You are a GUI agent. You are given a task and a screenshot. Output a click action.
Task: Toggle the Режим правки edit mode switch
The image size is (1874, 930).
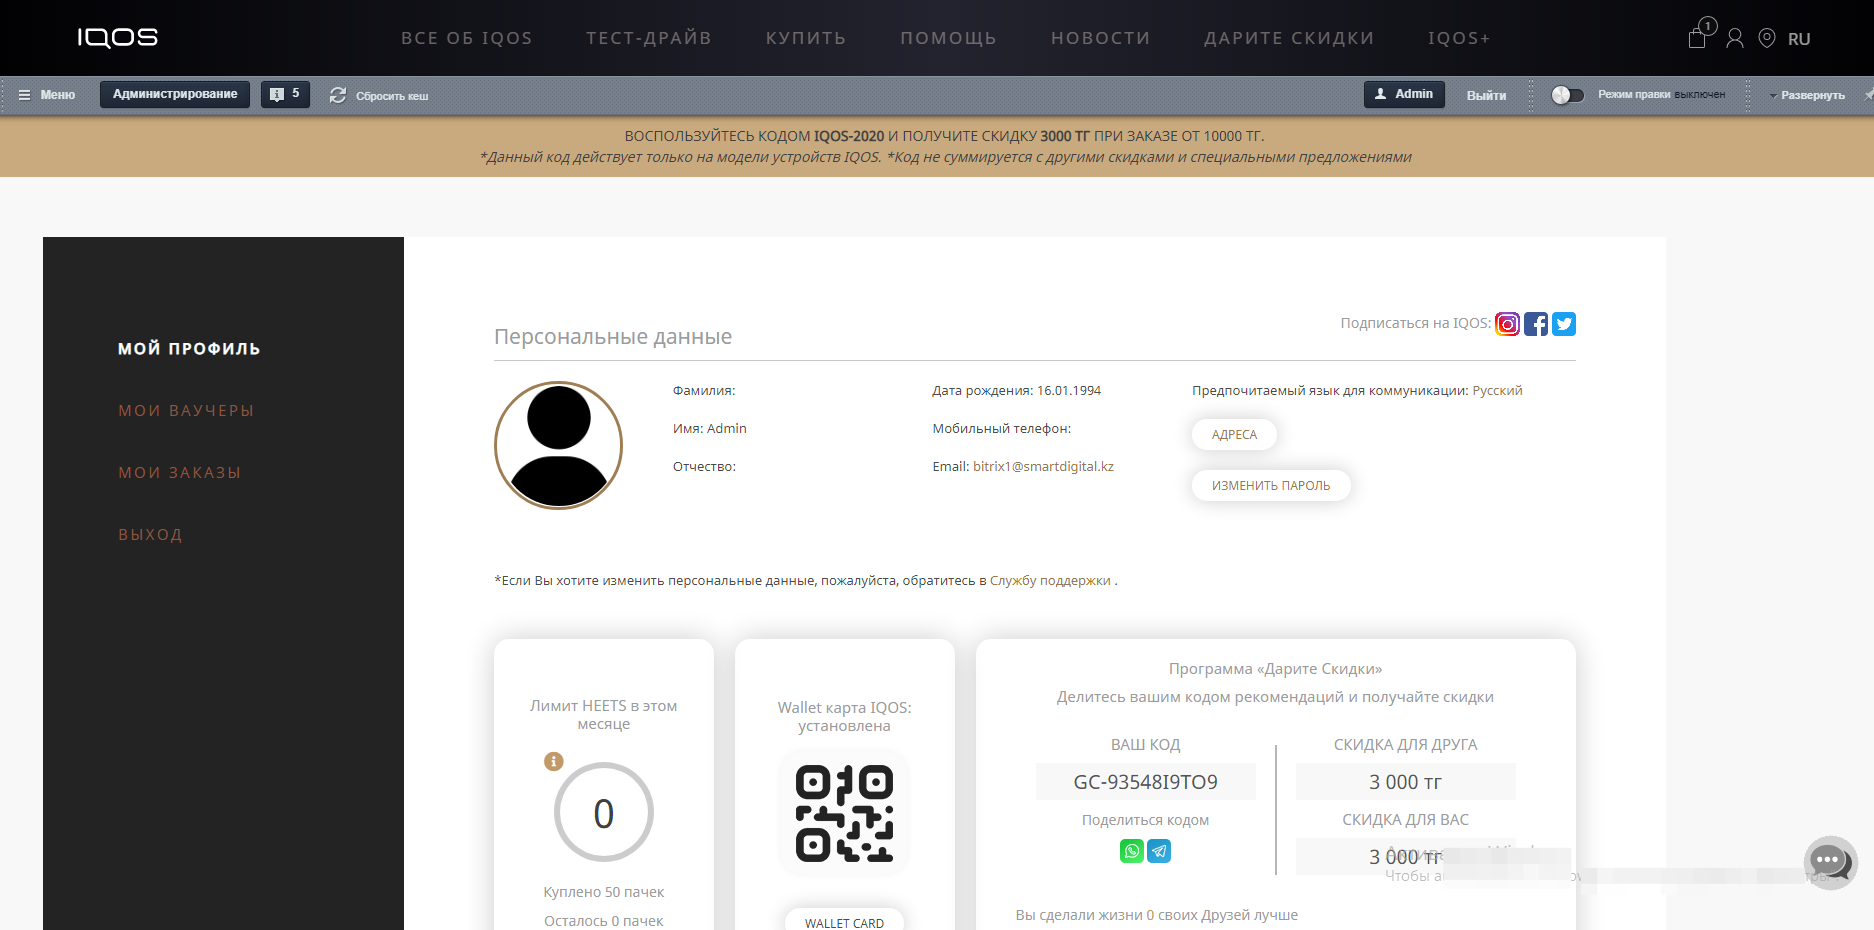(x=1567, y=95)
